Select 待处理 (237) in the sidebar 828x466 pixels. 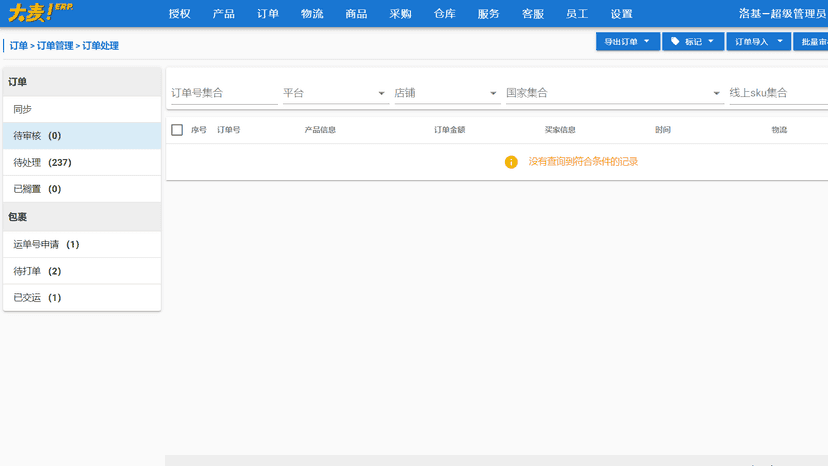coord(82,162)
